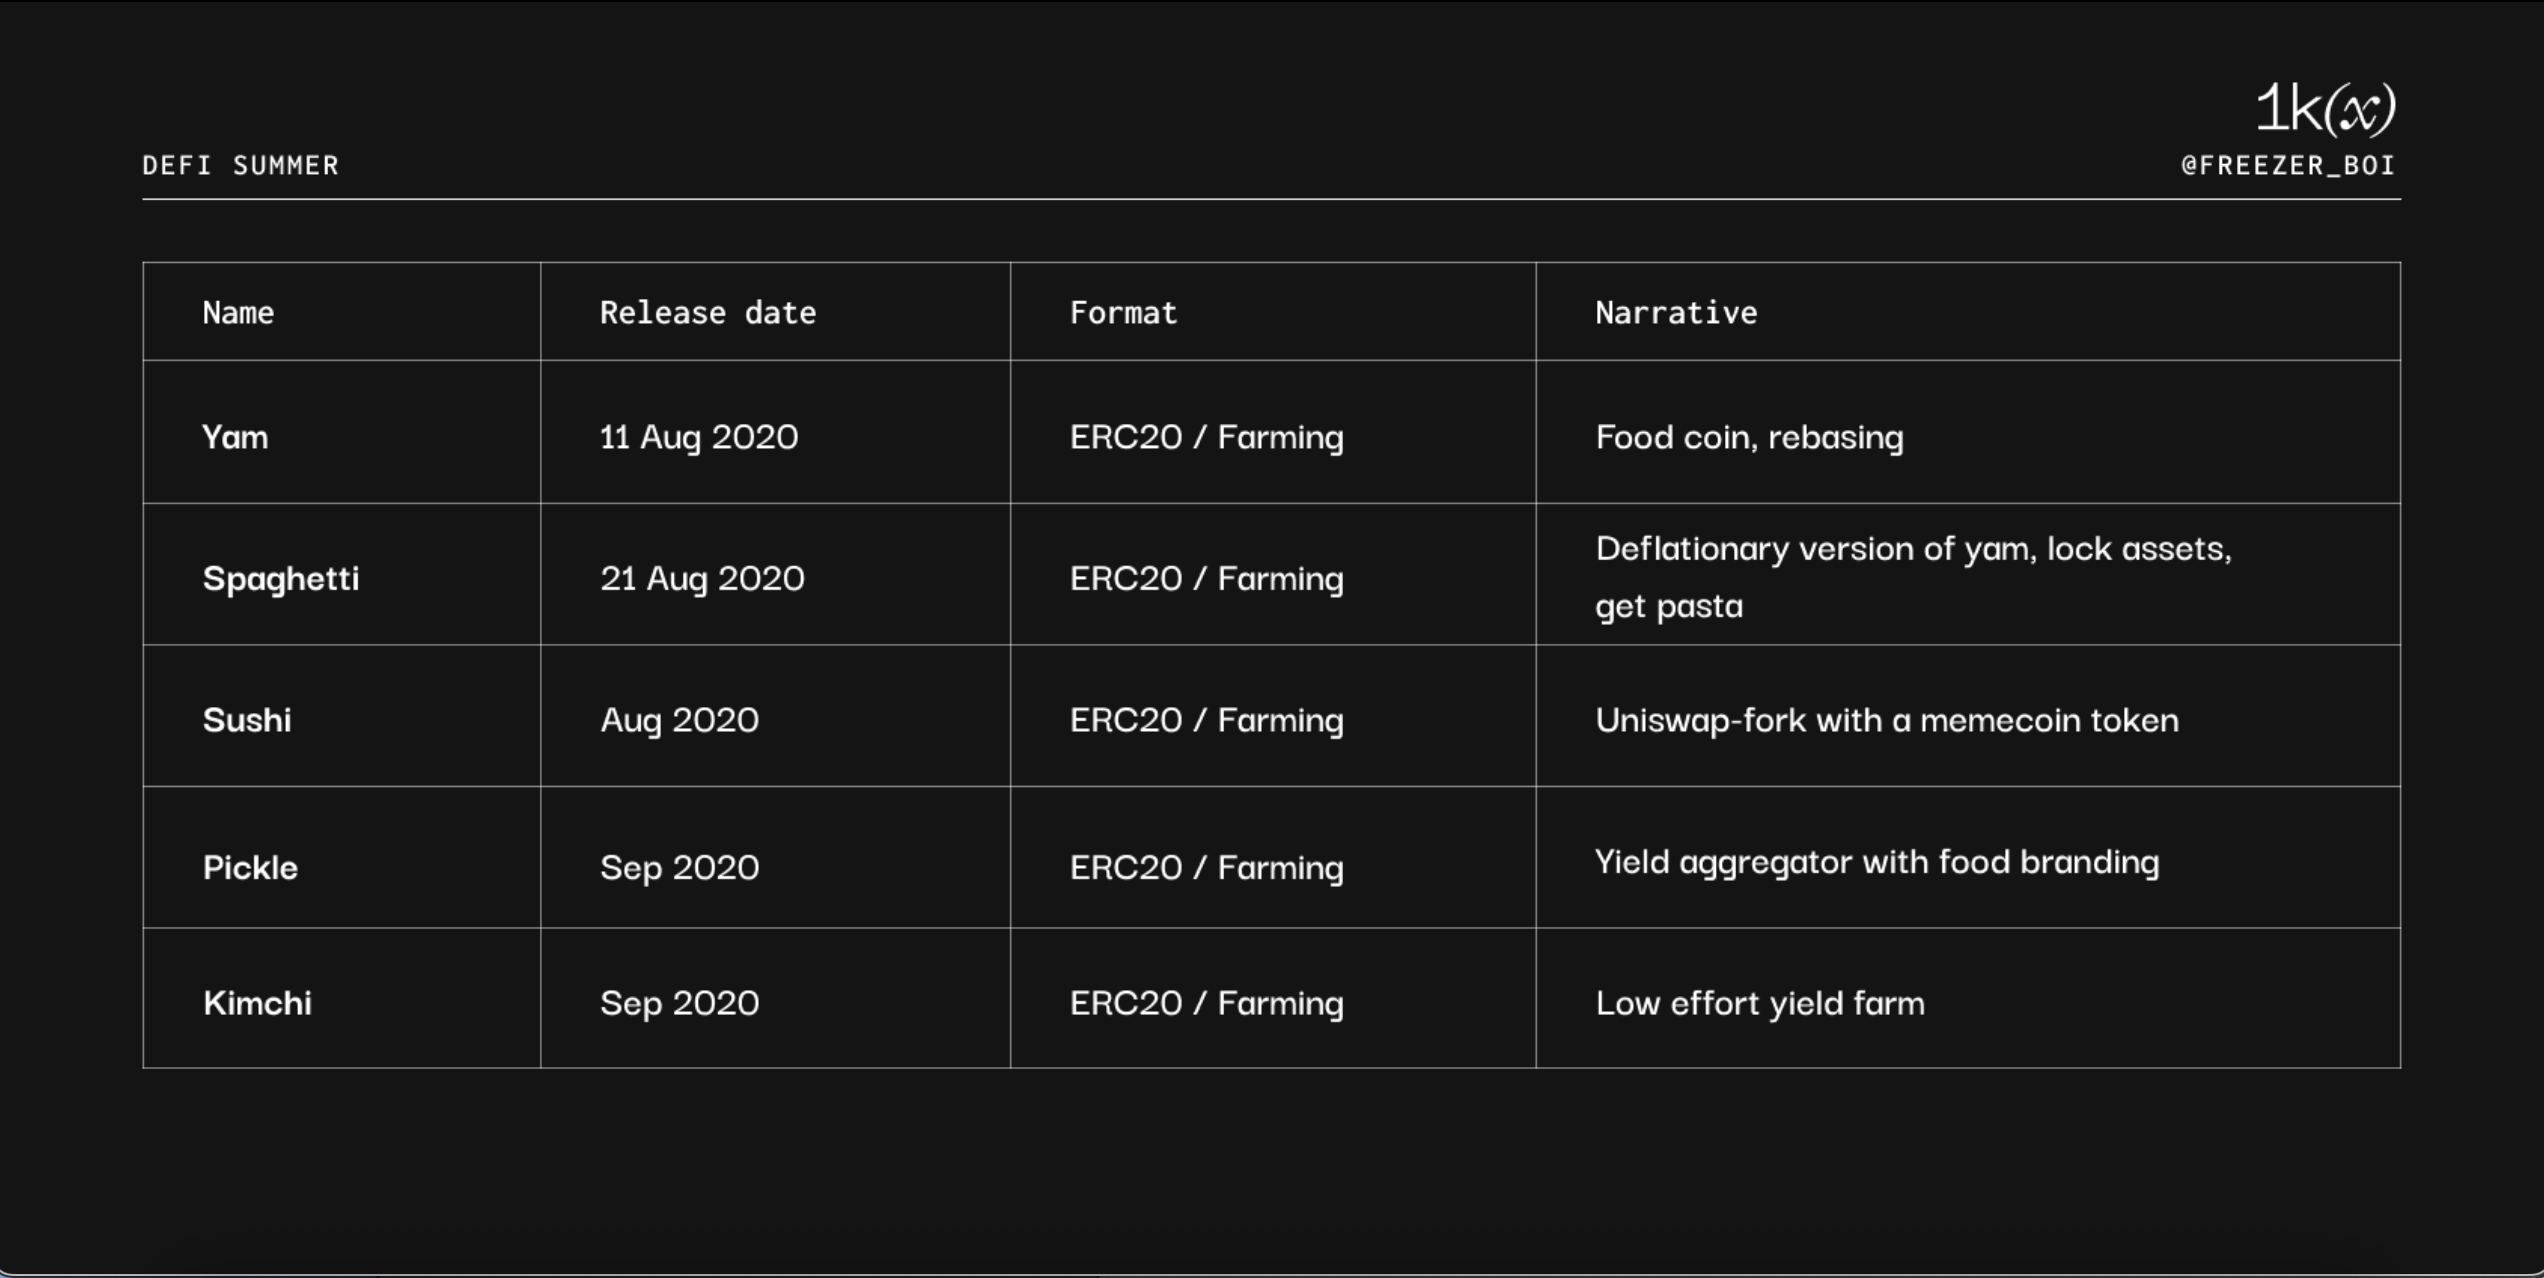Click the Narrative column header
The image size is (2544, 1278).
pos(1676,313)
